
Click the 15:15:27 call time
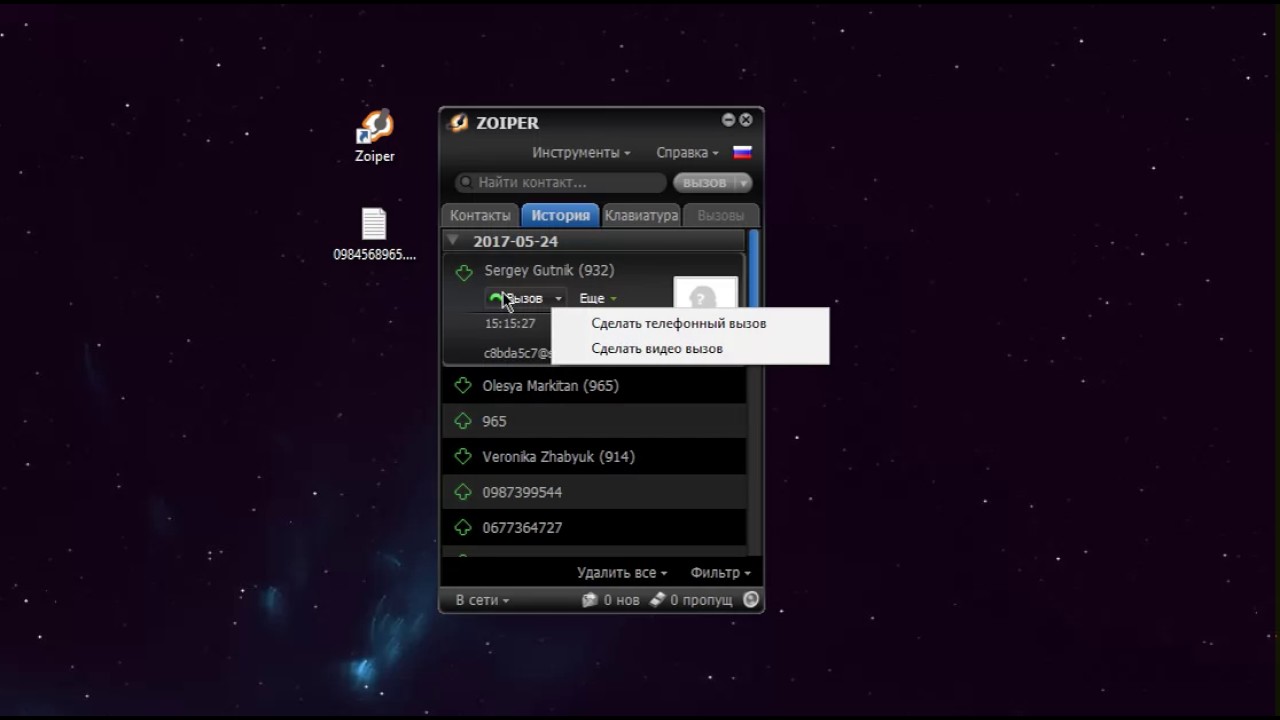(510, 324)
